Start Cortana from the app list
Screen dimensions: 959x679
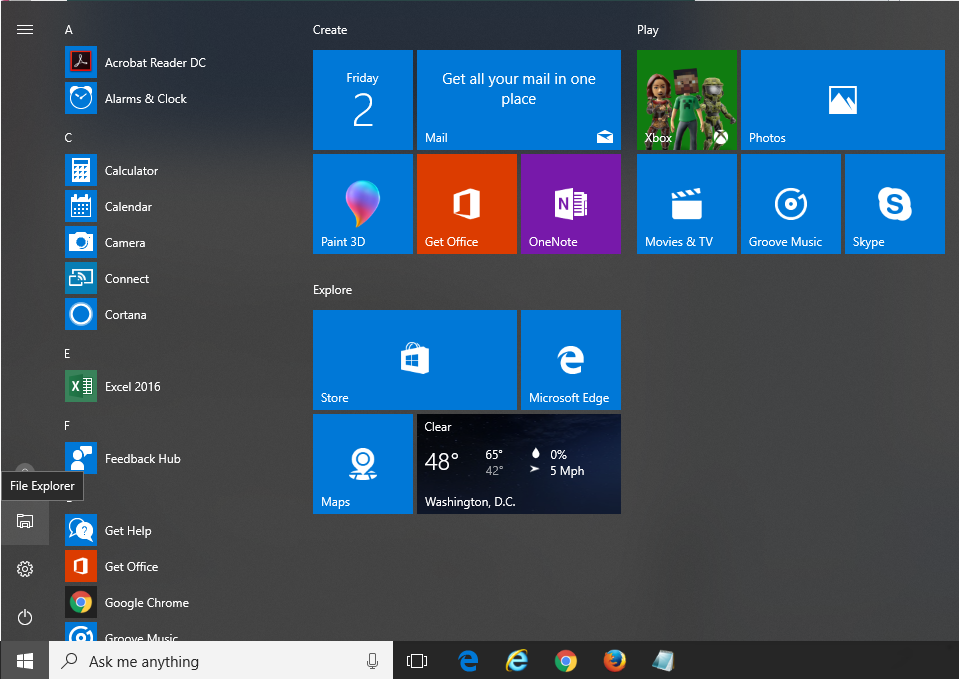click(x=126, y=314)
